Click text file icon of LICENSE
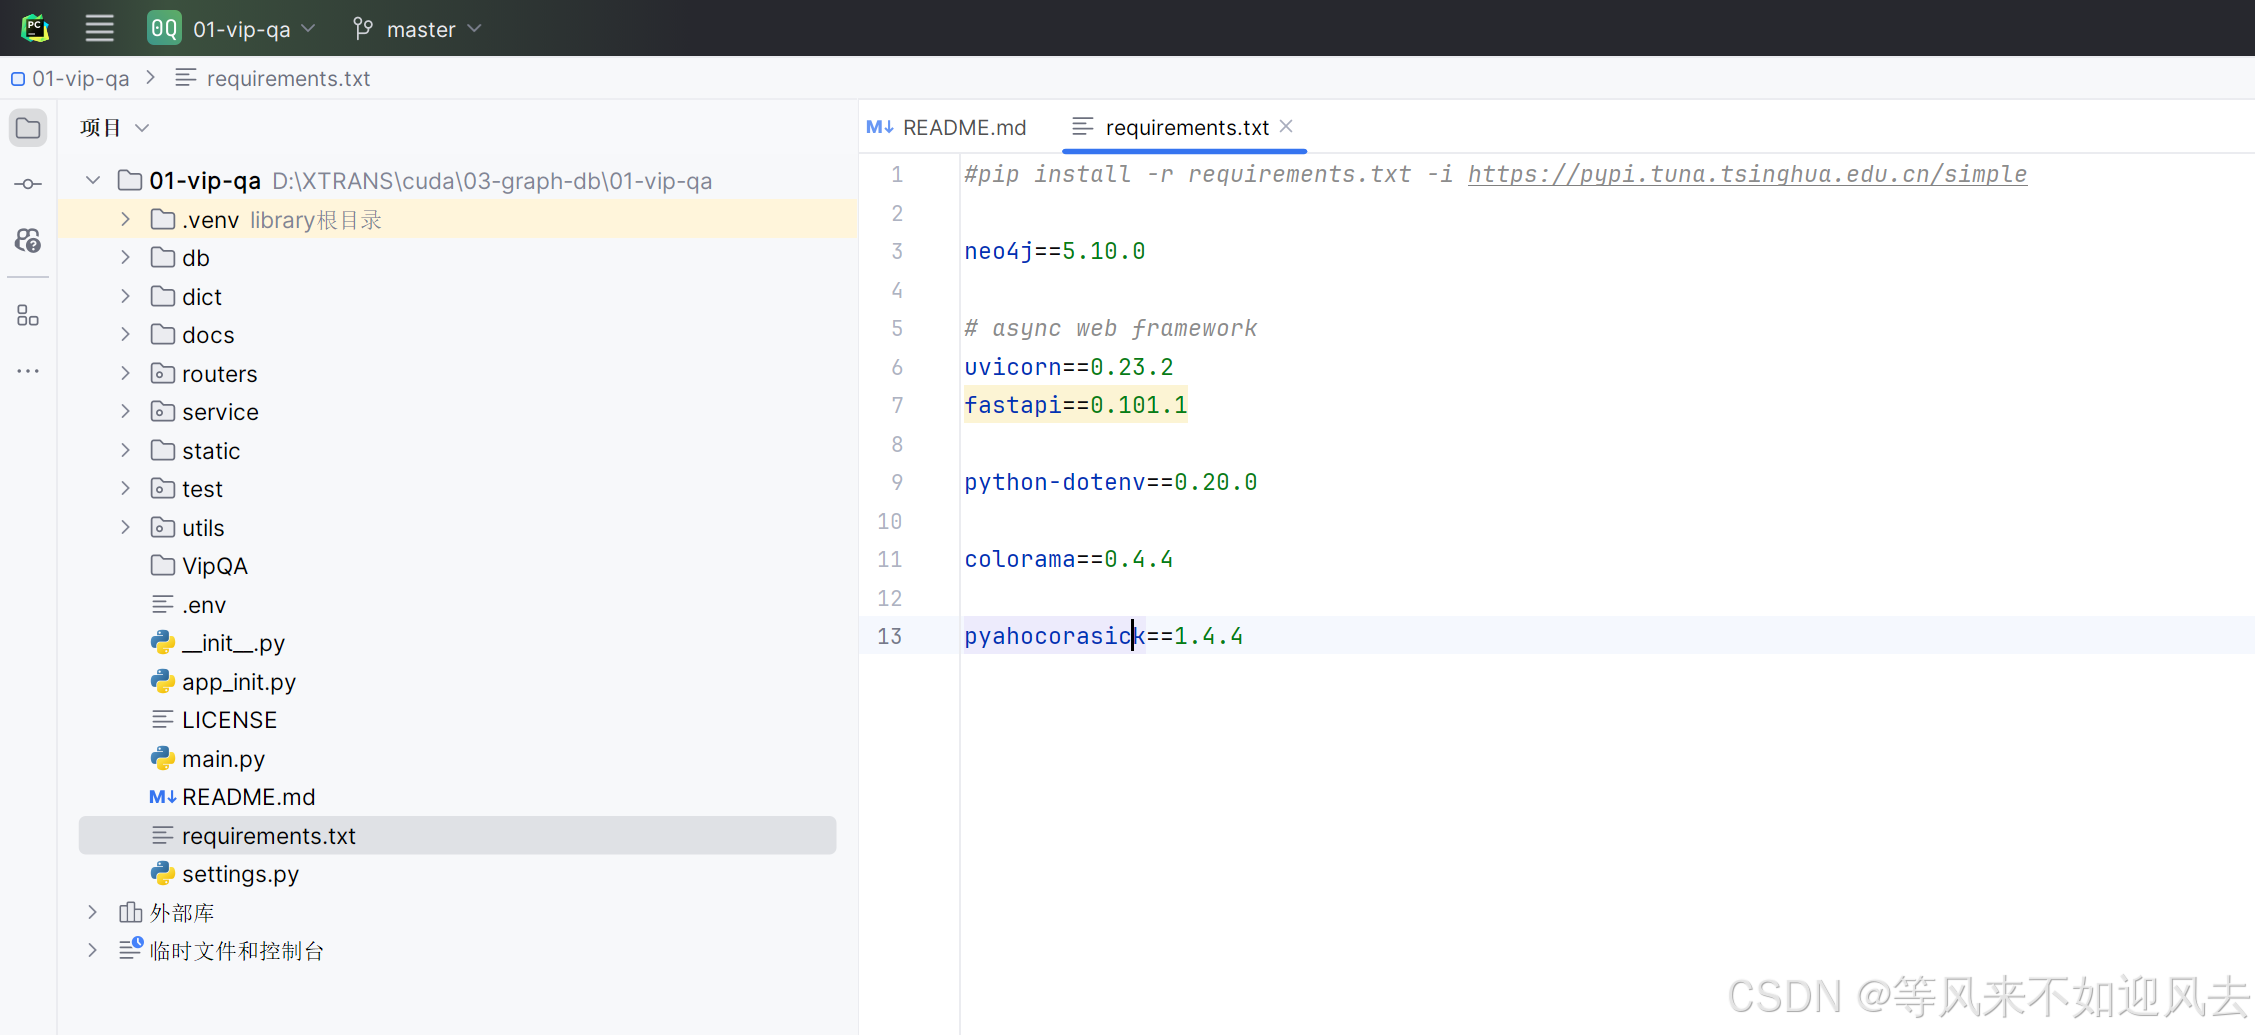2255x1035 pixels. (x=163, y=720)
